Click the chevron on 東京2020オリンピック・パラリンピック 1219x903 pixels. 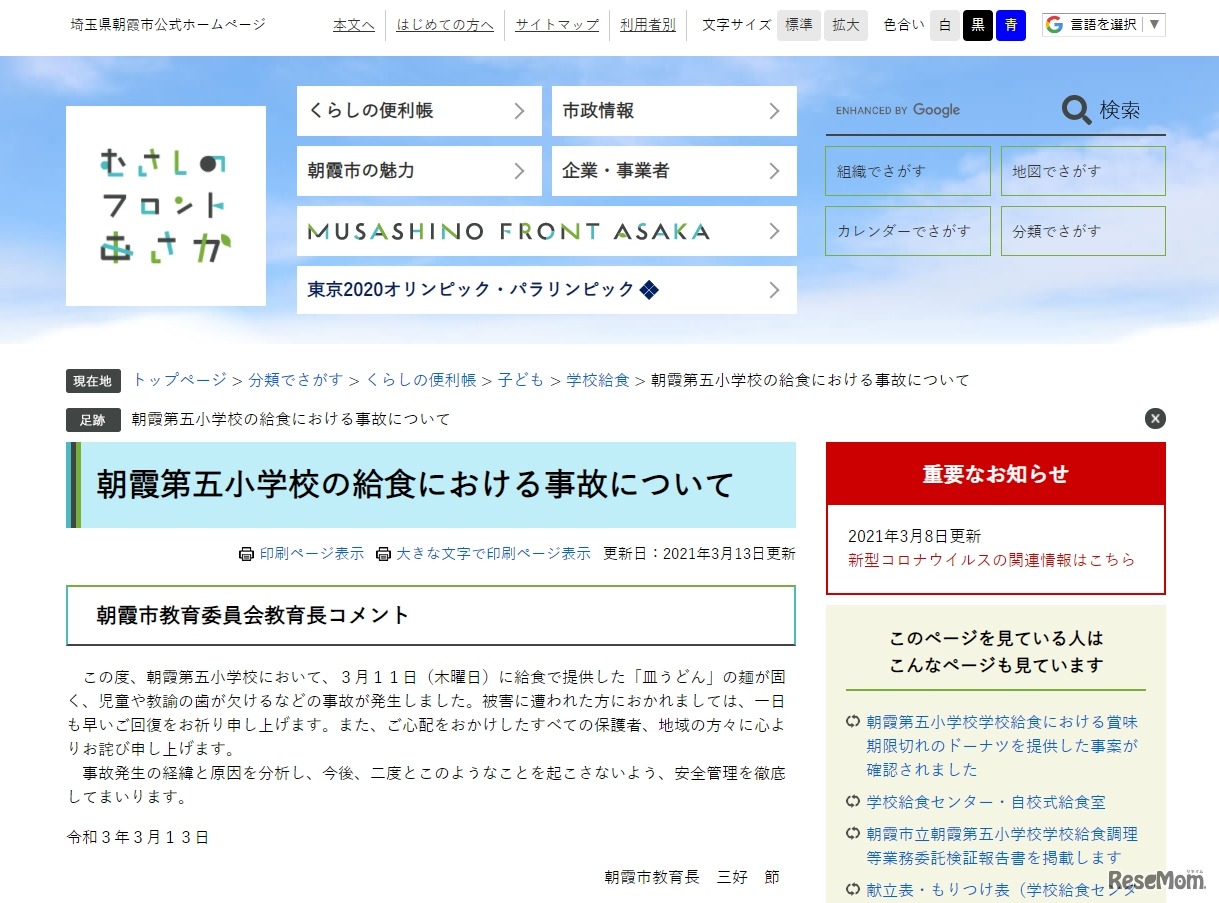(x=774, y=290)
